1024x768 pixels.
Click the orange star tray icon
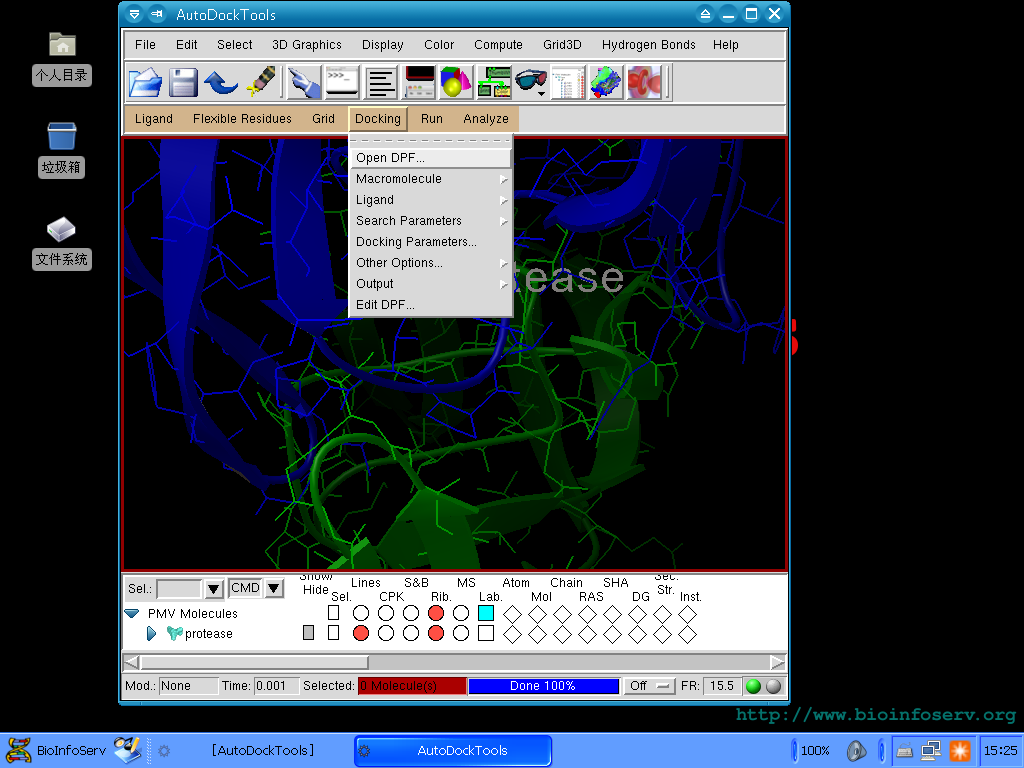[959, 751]
